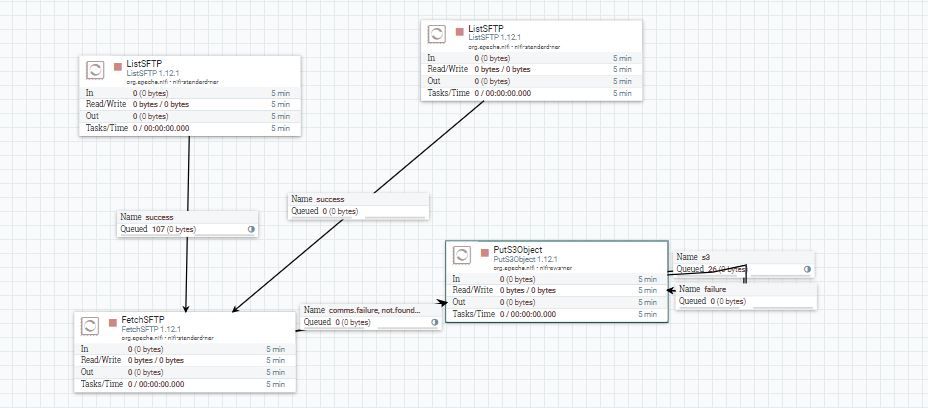This screenshot has width=928, height=408.
Task: Click the red stopped indicator next to PutS3Object
Action: [x=485, y=252]
